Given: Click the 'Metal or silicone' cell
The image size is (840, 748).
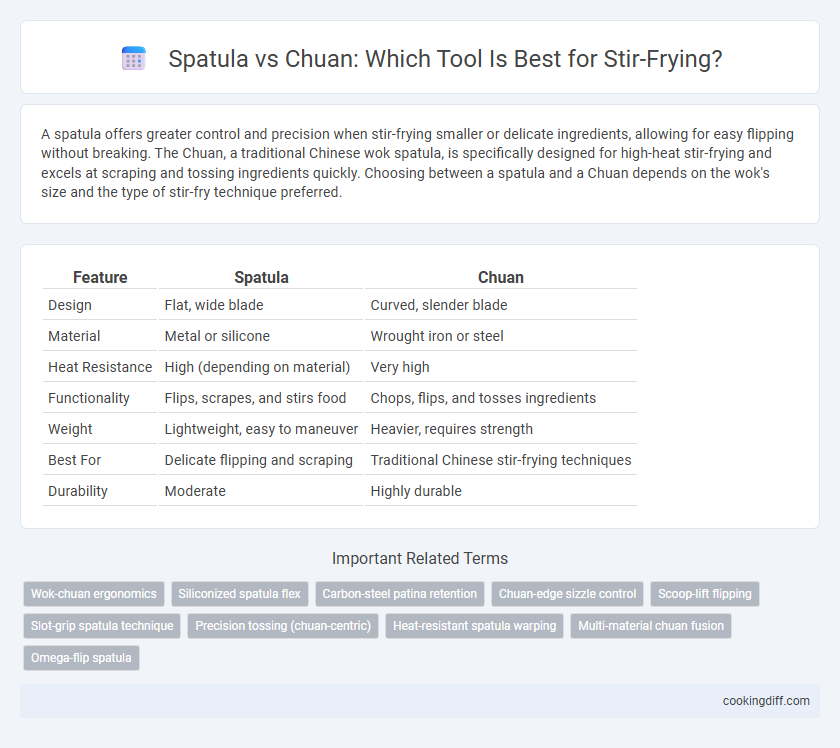Looking at the screenshot, I should (261, 336).
